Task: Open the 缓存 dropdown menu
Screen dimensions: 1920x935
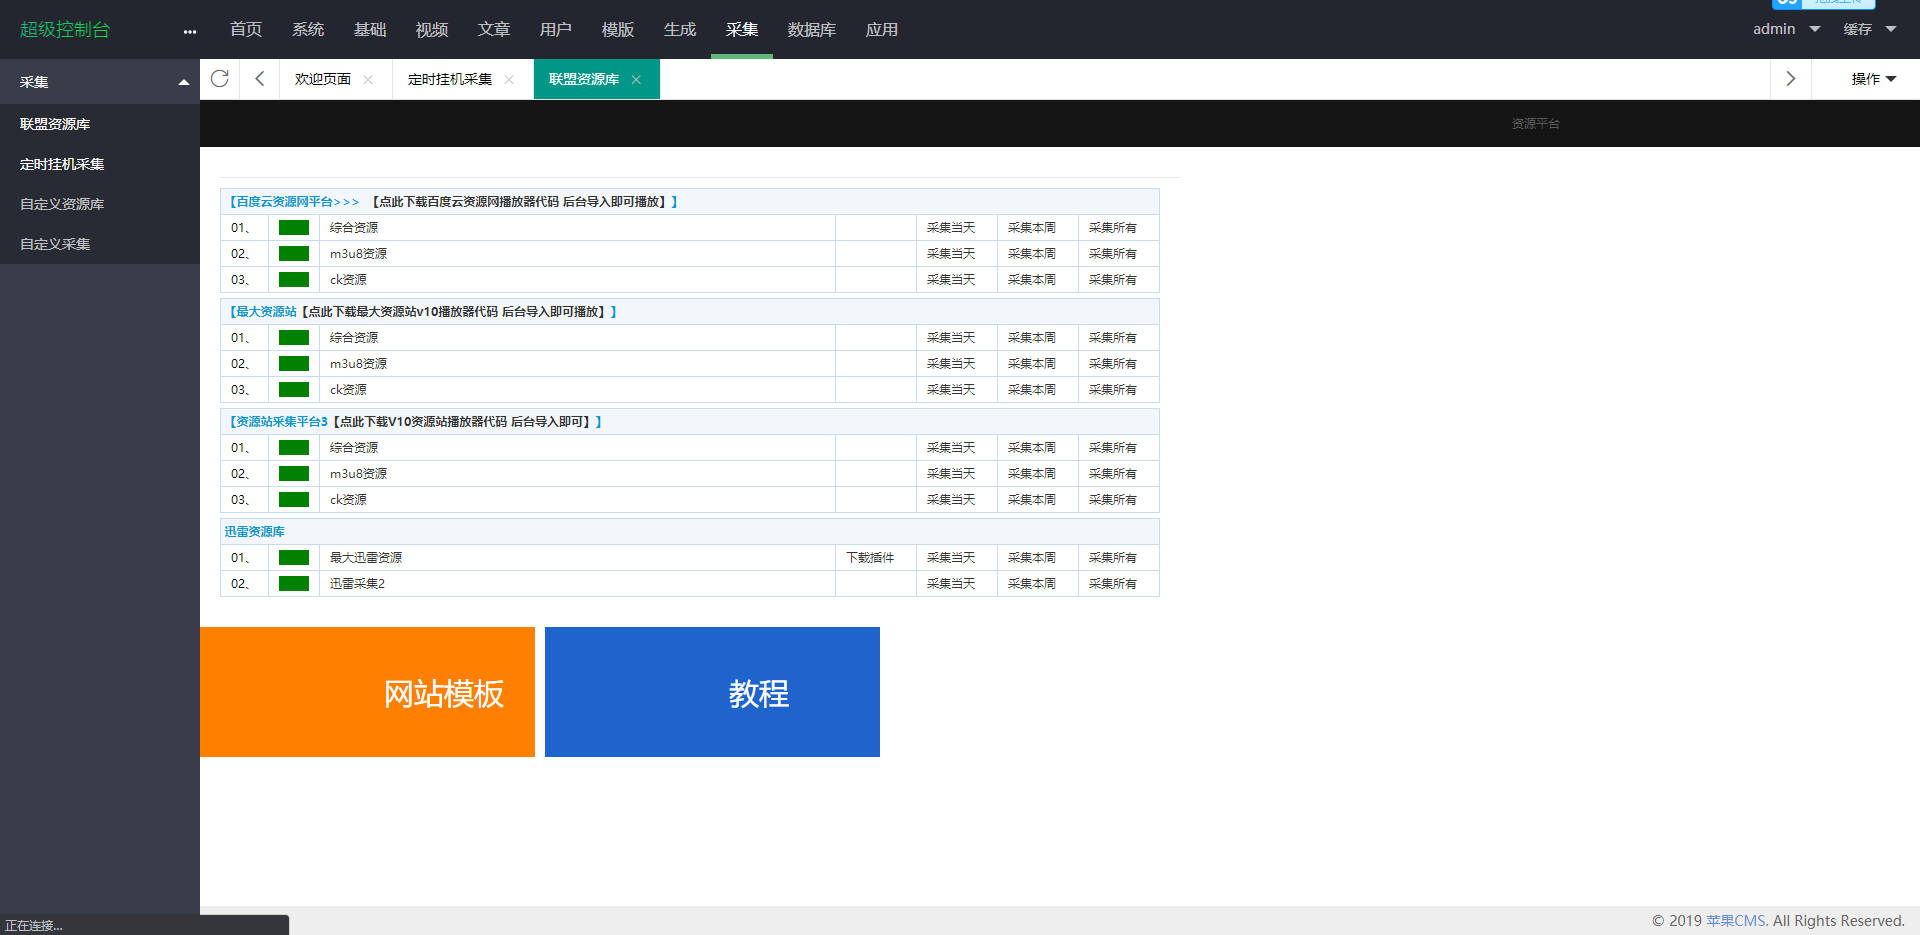Action: pyautogui.click(x=1870, y=29)
